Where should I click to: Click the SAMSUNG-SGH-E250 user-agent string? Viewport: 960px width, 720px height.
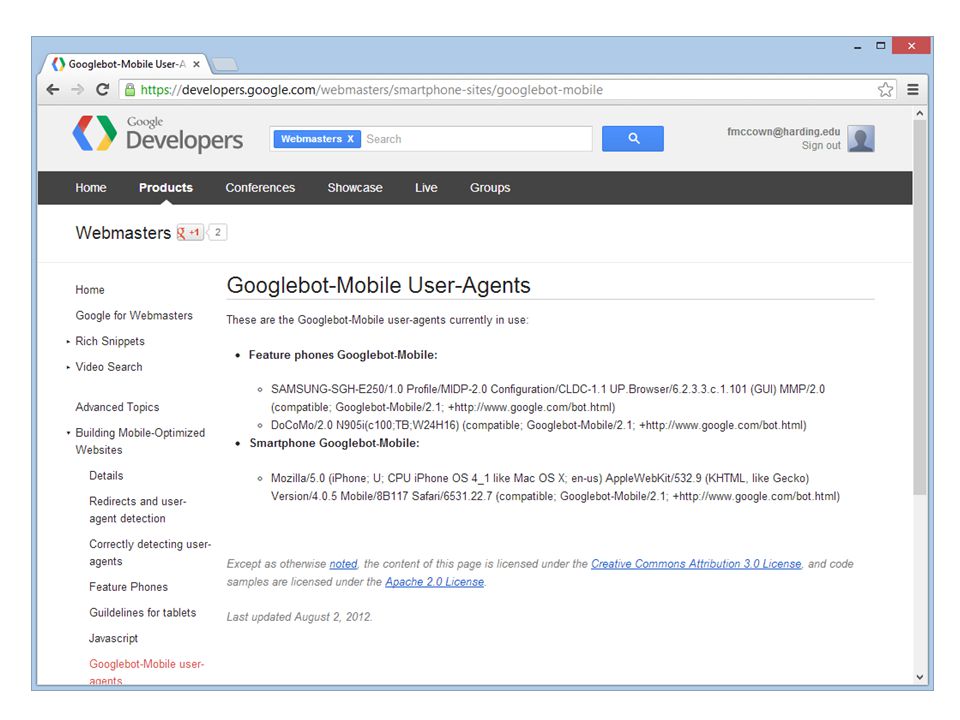click(548, 398)
